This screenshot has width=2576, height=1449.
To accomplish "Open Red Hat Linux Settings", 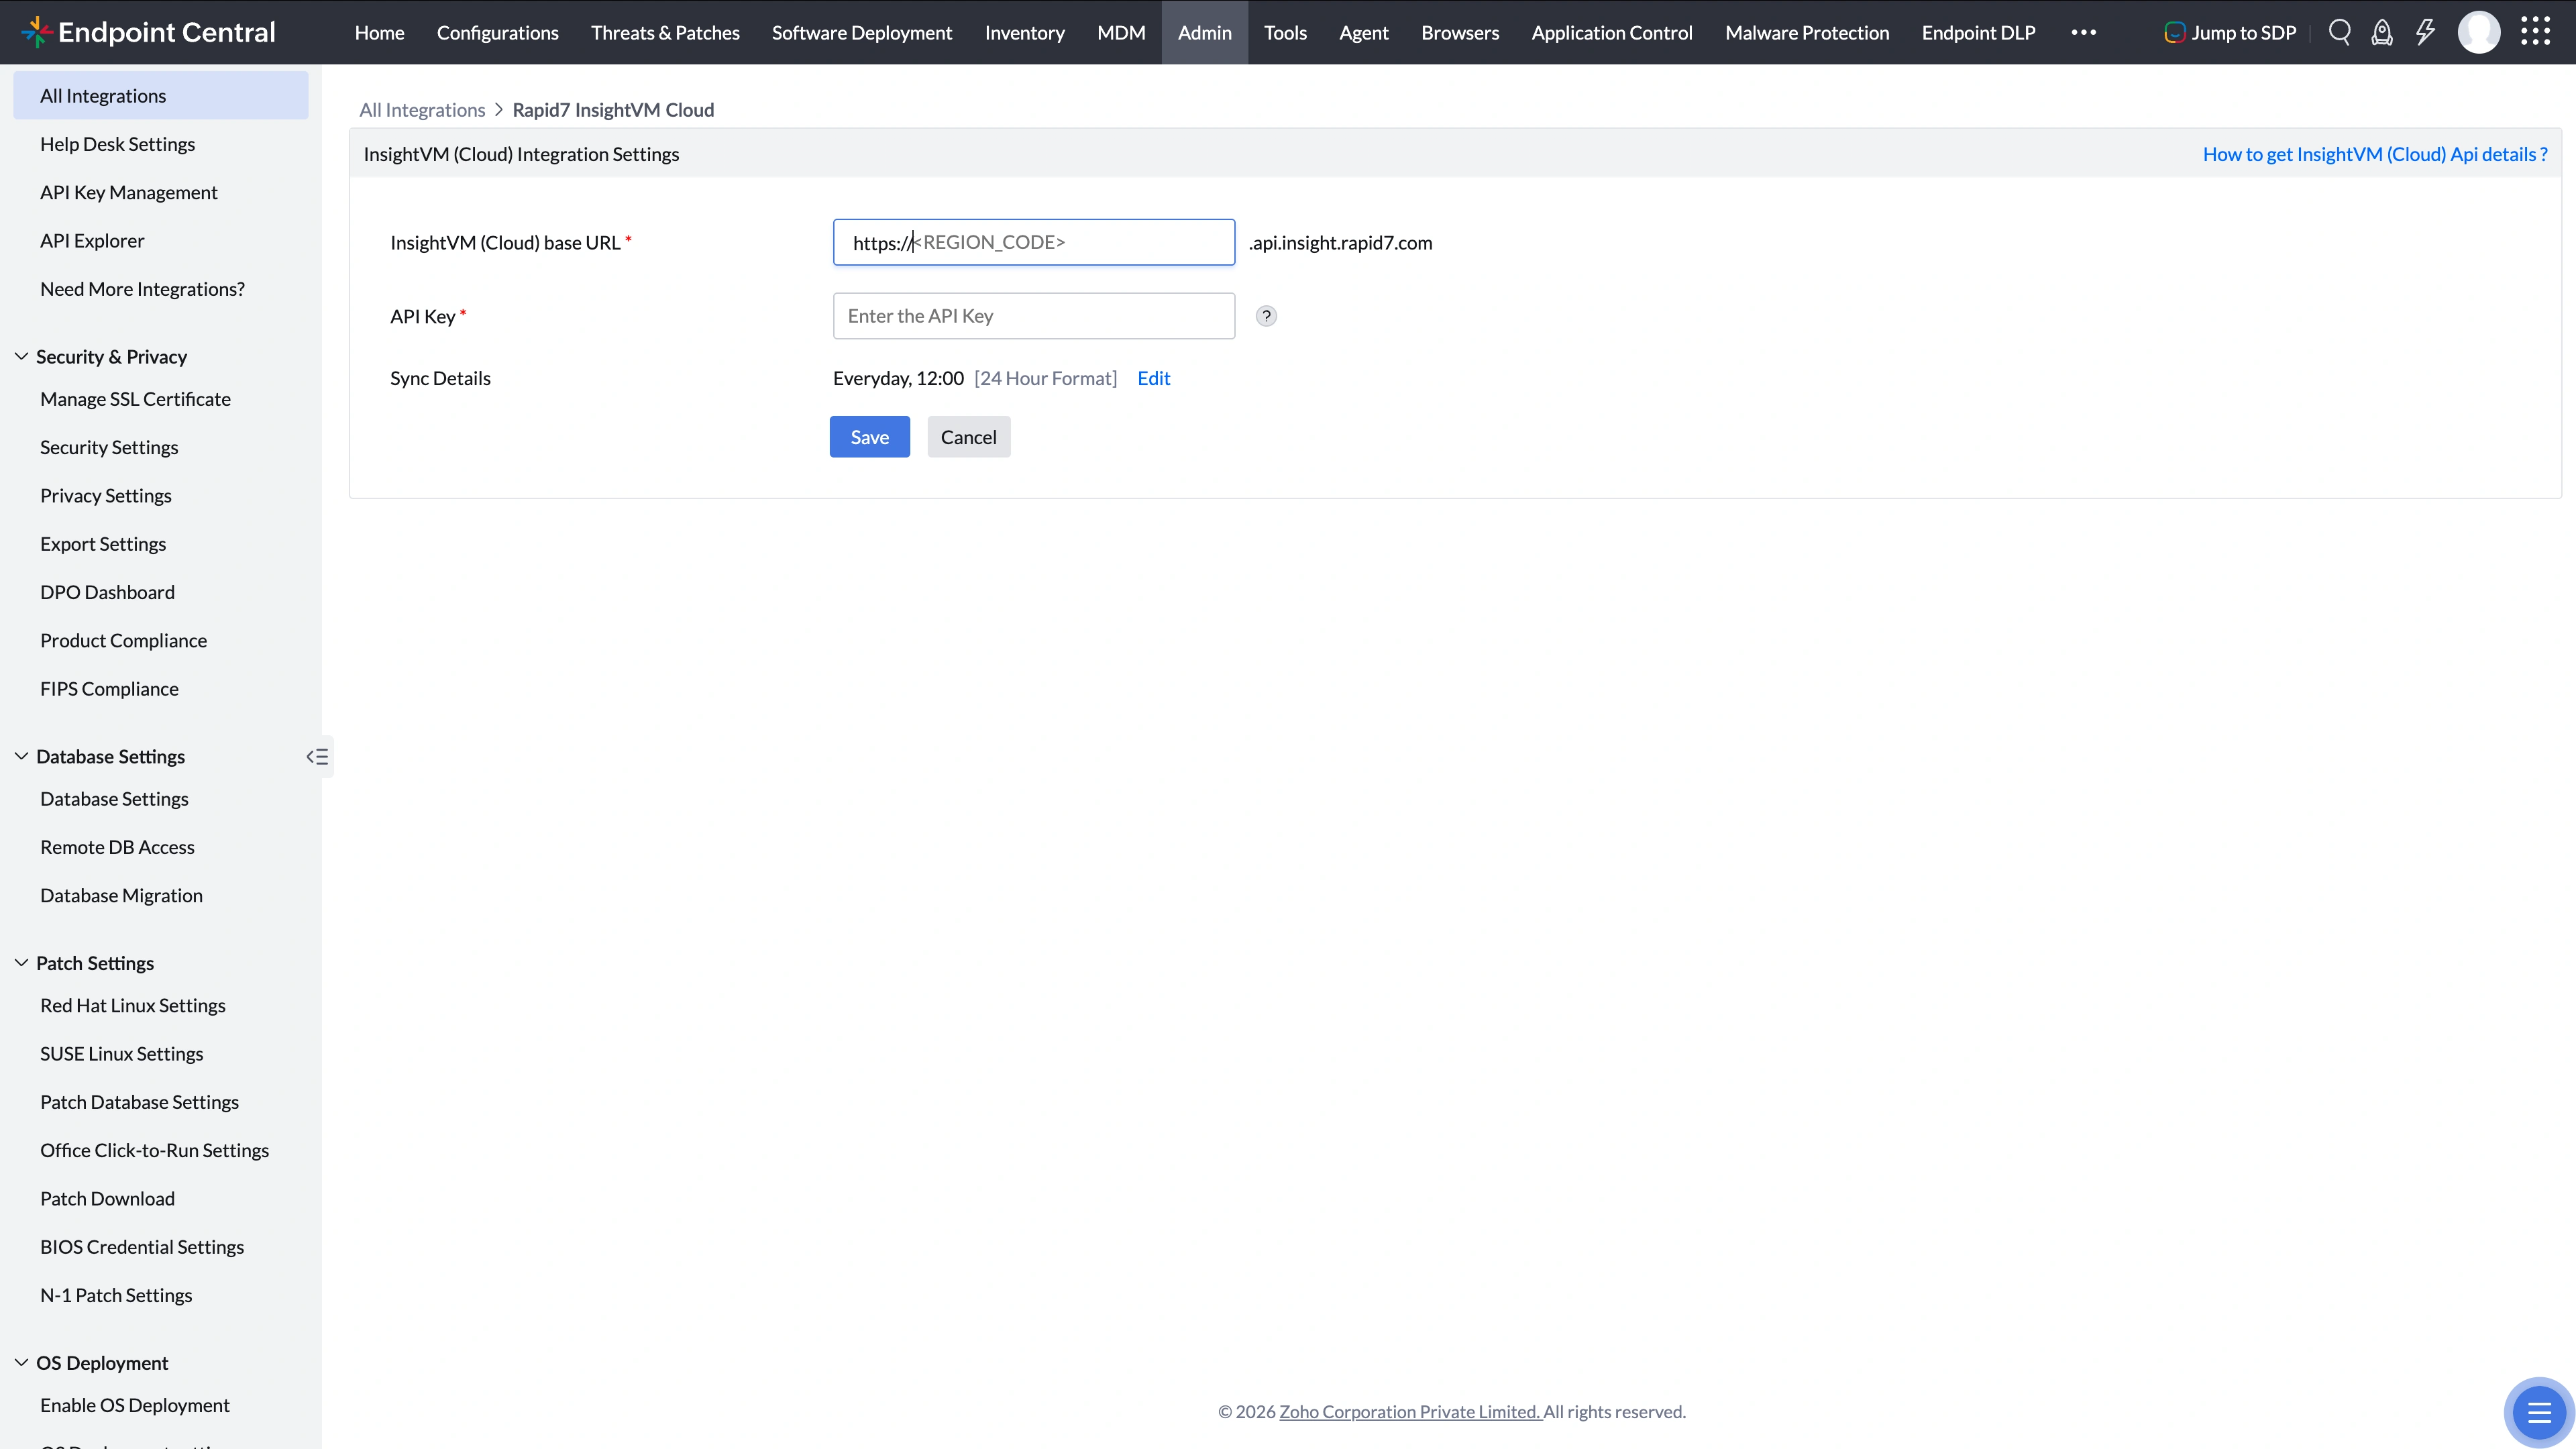I will tap(133, 1006).
